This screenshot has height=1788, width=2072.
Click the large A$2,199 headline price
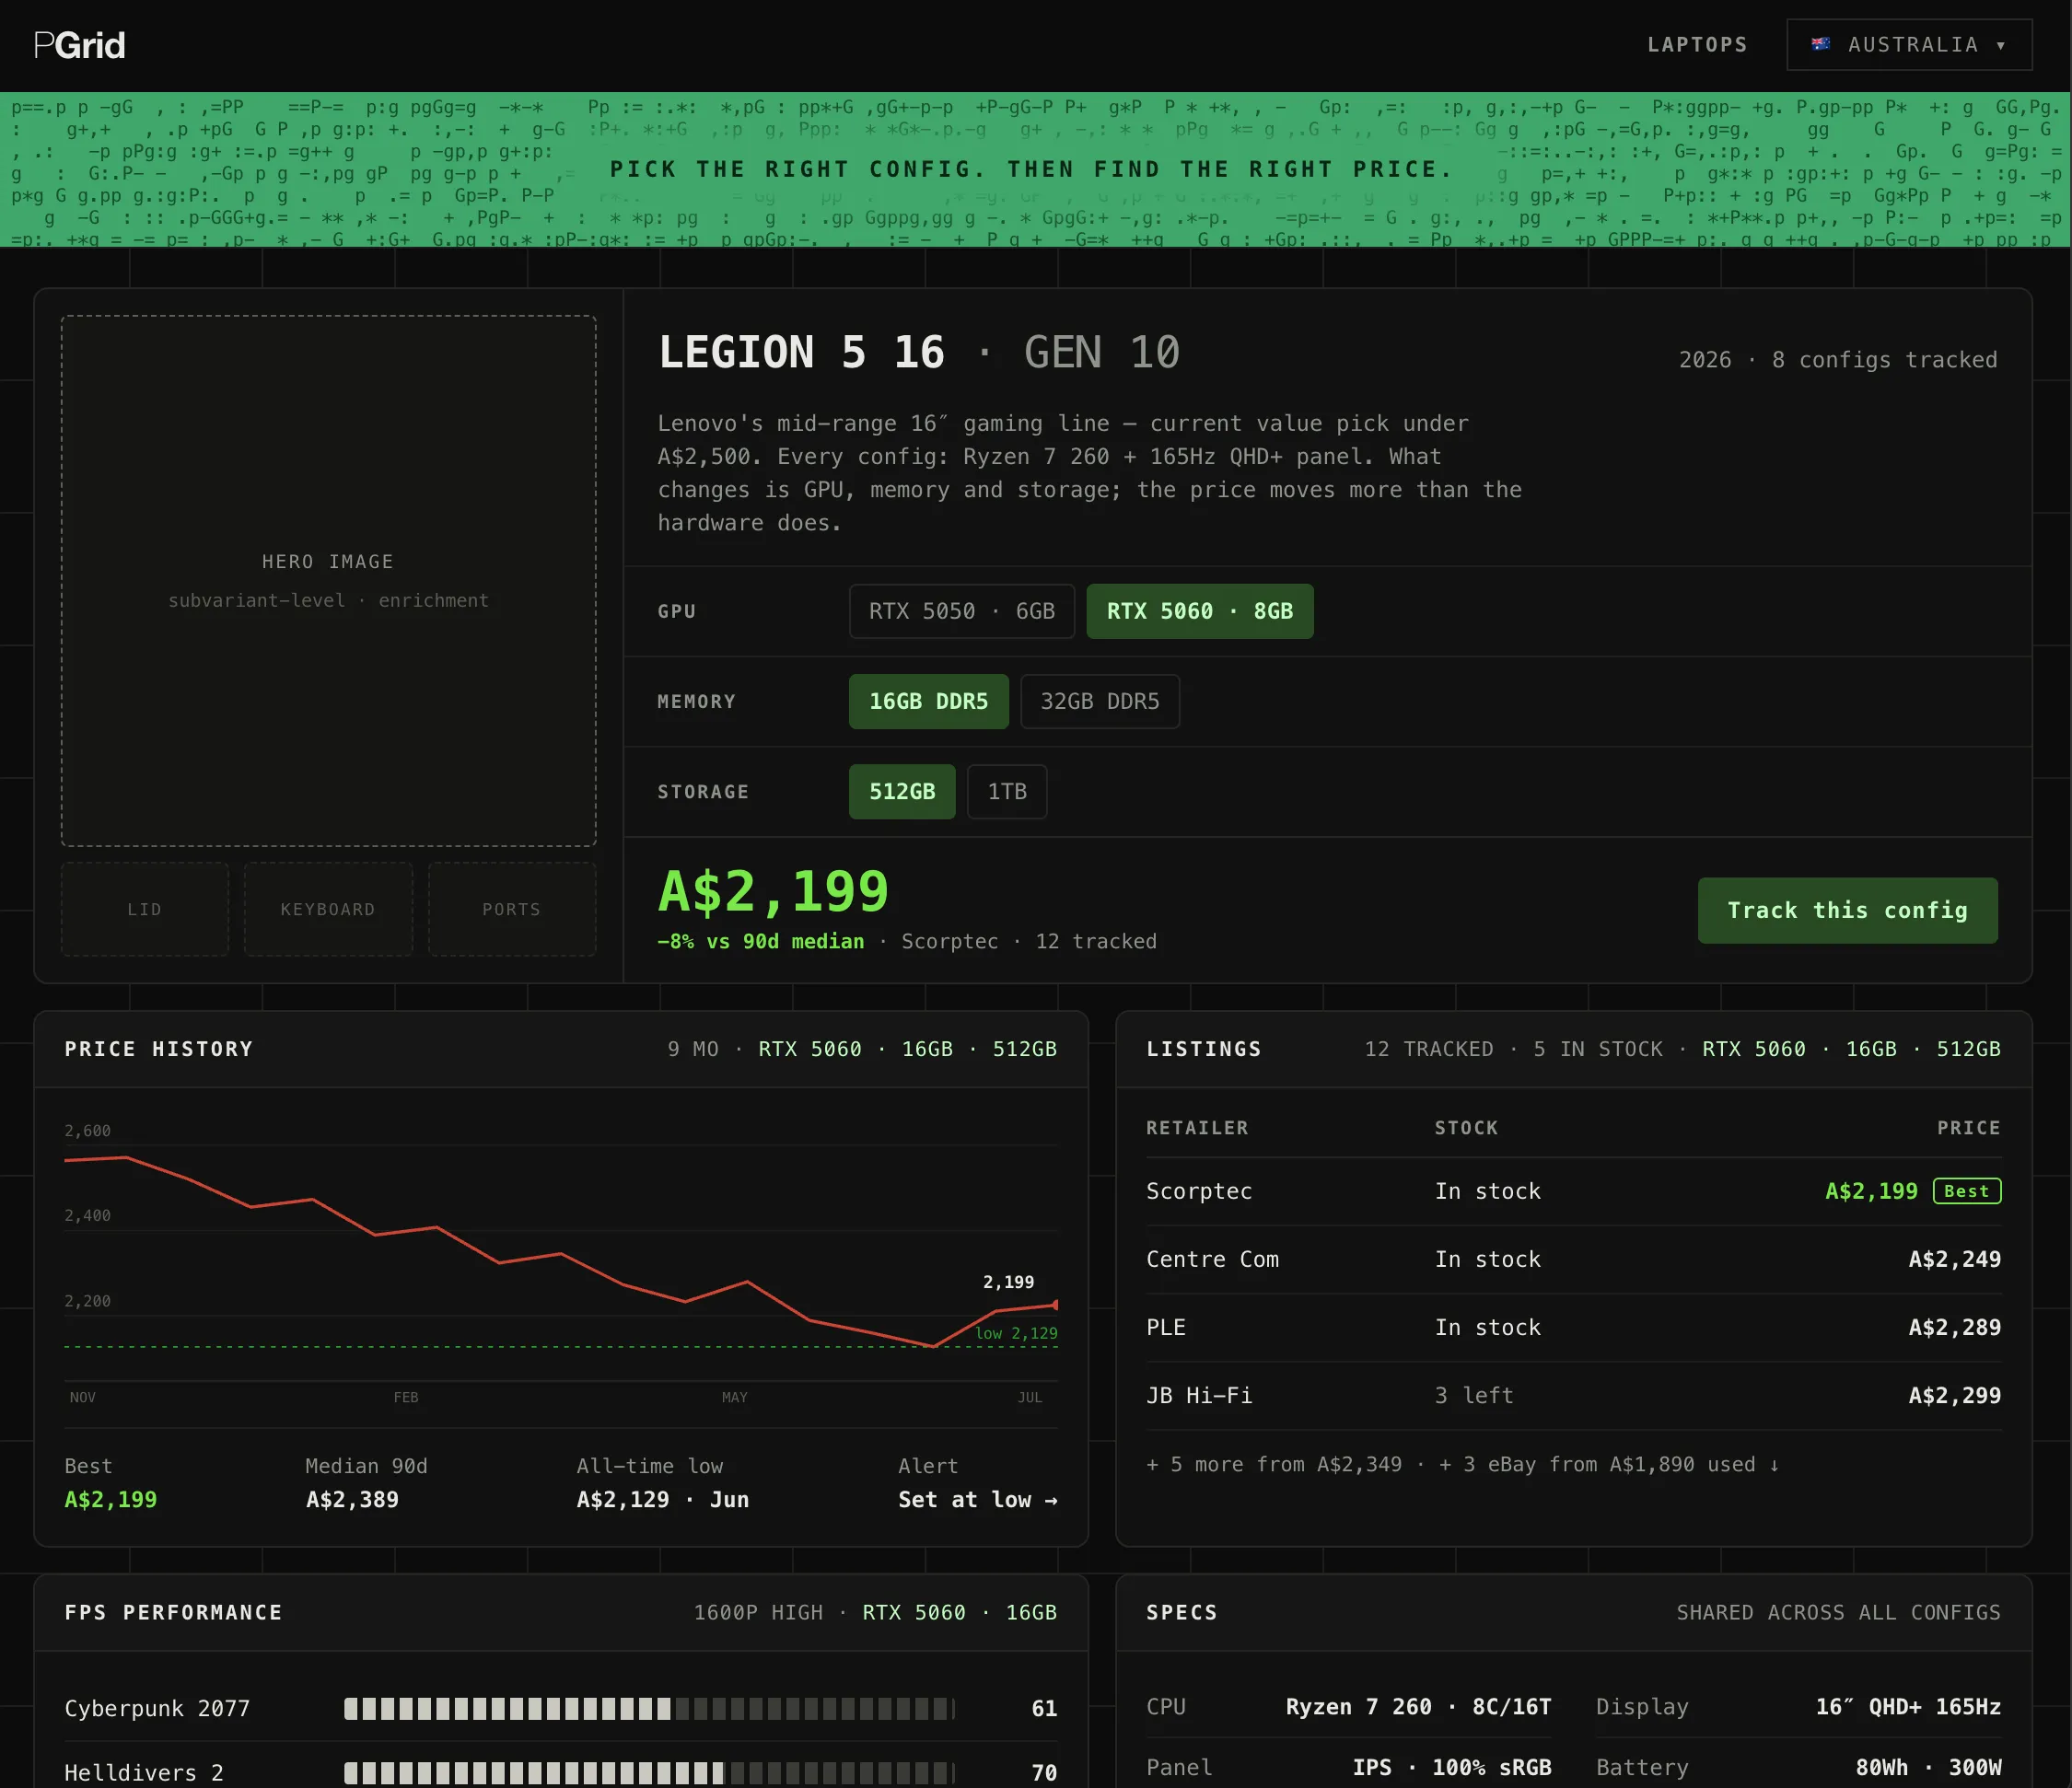[773, 891]
